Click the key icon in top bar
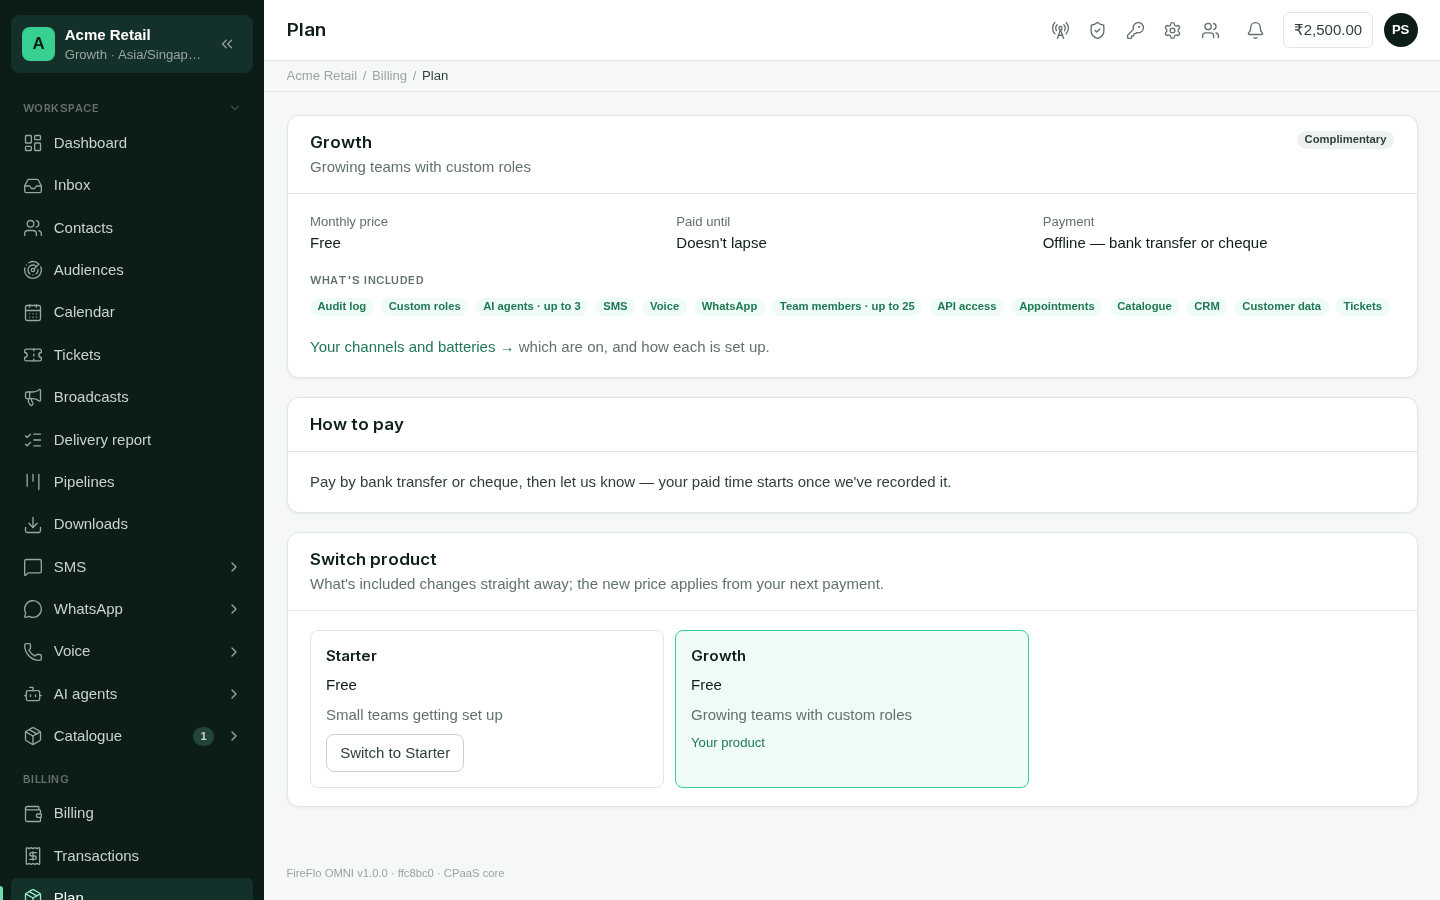The image size is (1440, 900). 1135,30
